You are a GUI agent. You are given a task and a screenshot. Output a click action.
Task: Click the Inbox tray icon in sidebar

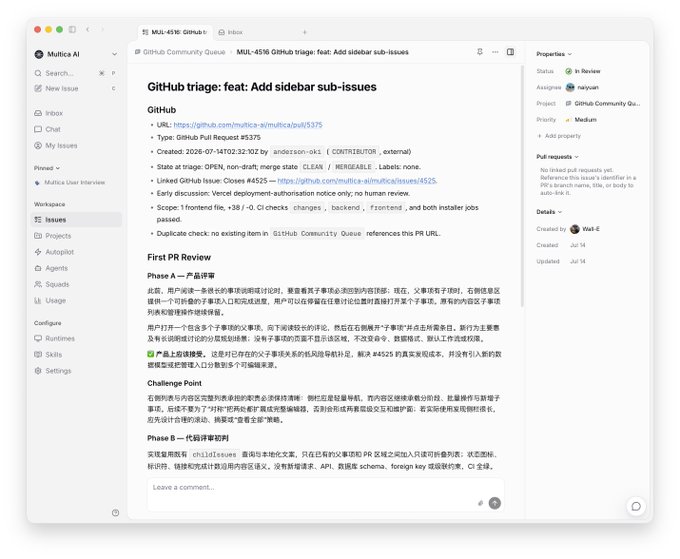[38, 113]
